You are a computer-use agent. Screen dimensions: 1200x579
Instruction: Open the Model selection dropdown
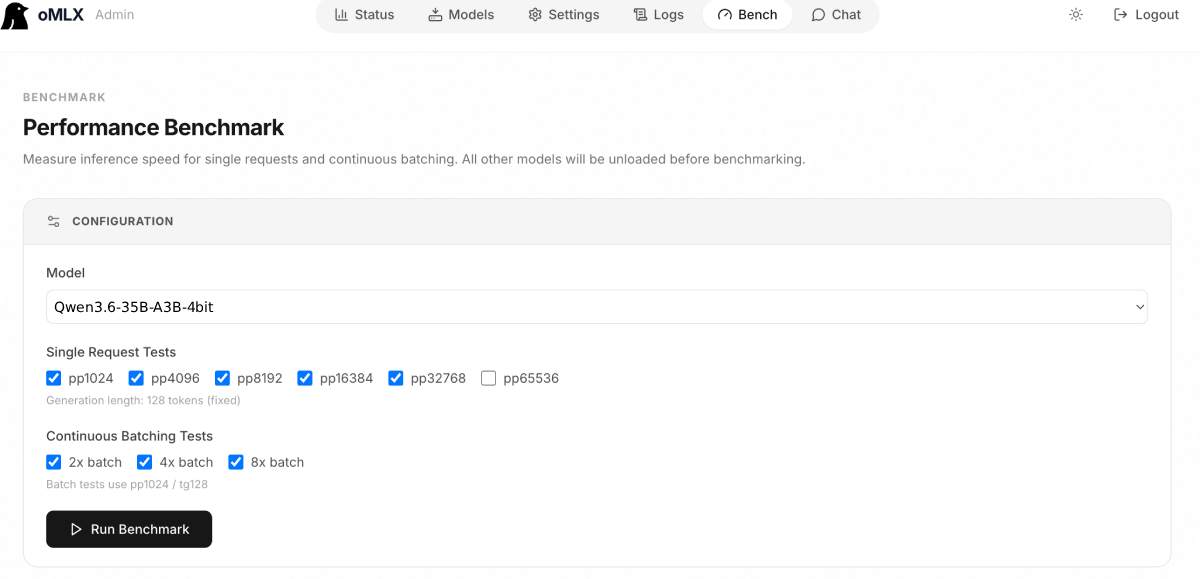[x=597, y=307]
